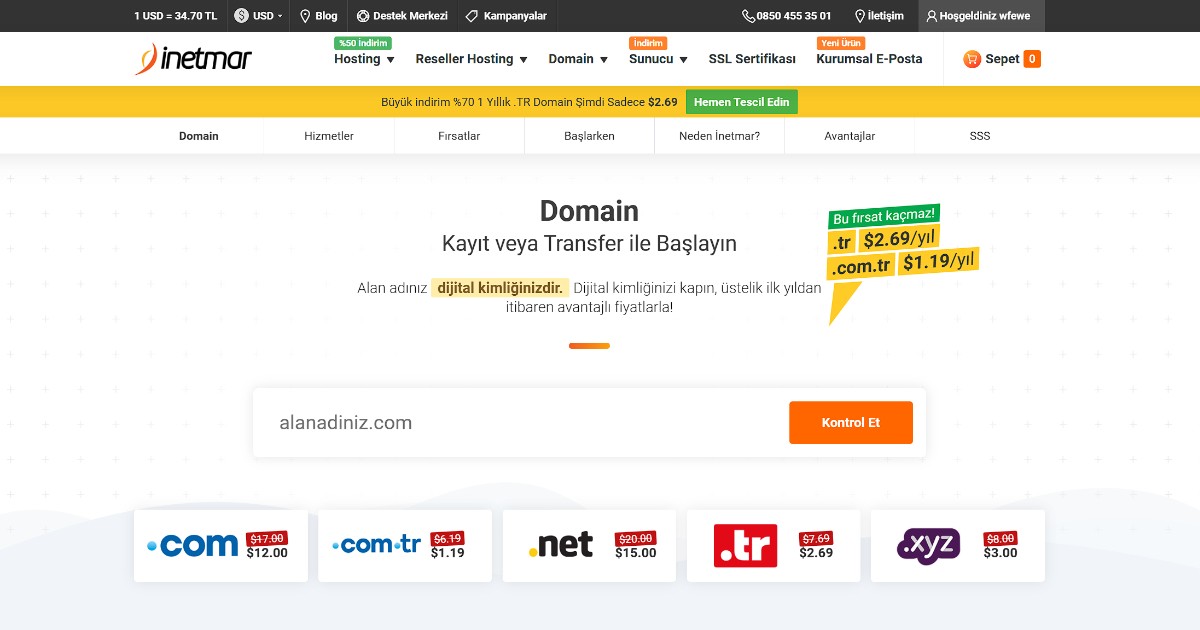Select the SSS tab
This screenshot has width=1200, height=630.
pos(980,136)
